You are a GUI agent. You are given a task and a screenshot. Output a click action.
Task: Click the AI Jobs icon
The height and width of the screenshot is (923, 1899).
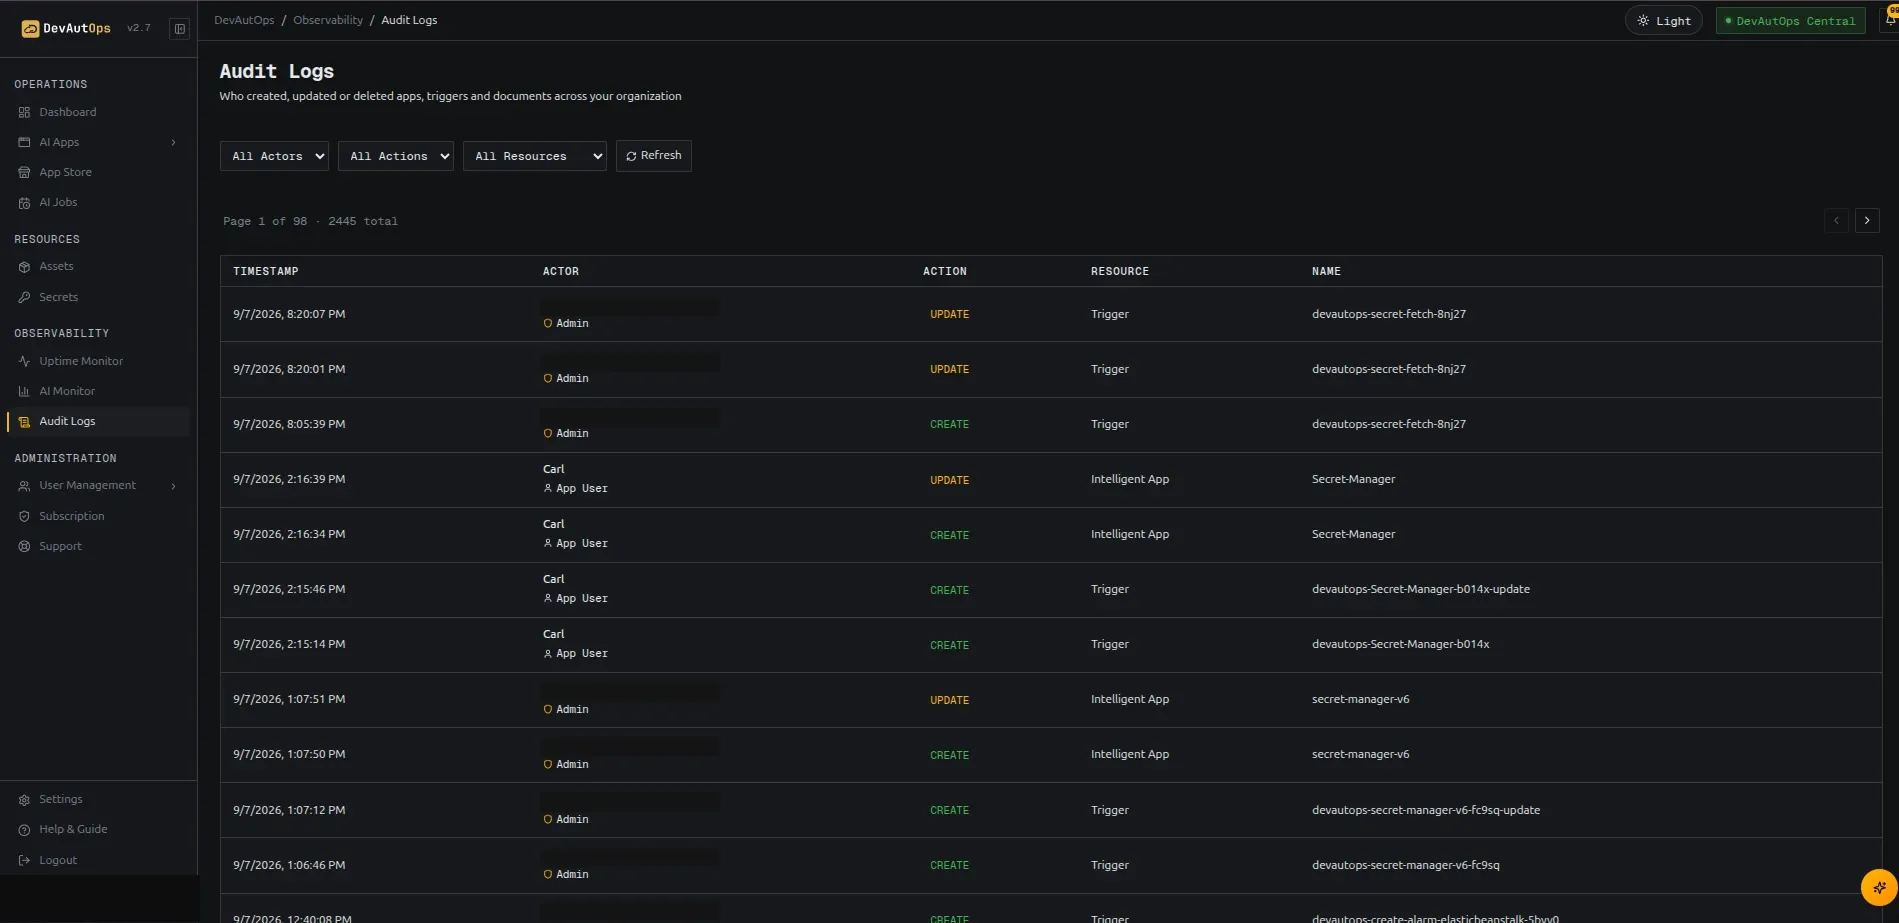coord(24,203)
